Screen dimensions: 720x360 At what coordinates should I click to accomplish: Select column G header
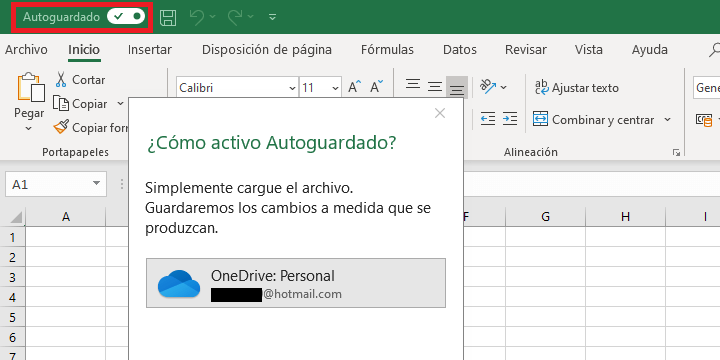(x=546, y=217)
